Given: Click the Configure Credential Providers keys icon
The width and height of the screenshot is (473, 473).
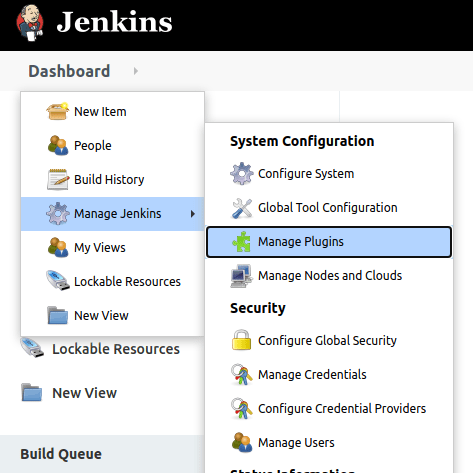Looking at the screenshot, I should point(242,408).
